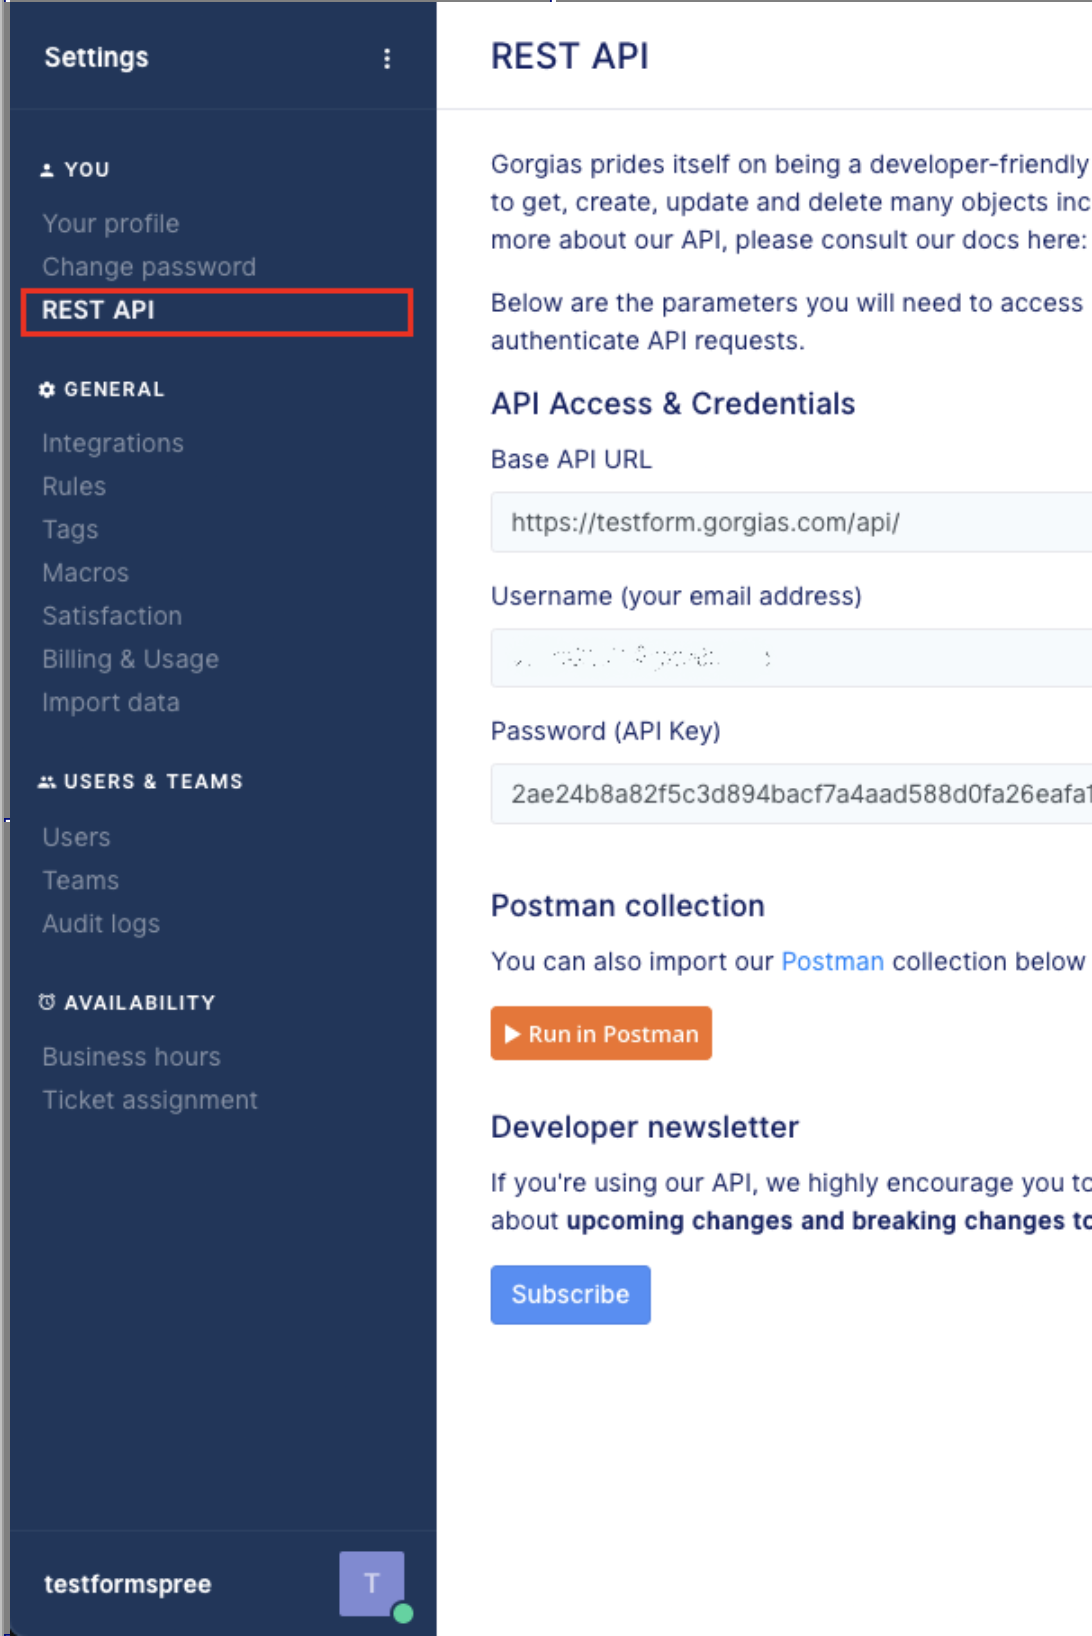Click the Run in Postman button
The image size is (1092, 1636).
tap(601, 1033)
